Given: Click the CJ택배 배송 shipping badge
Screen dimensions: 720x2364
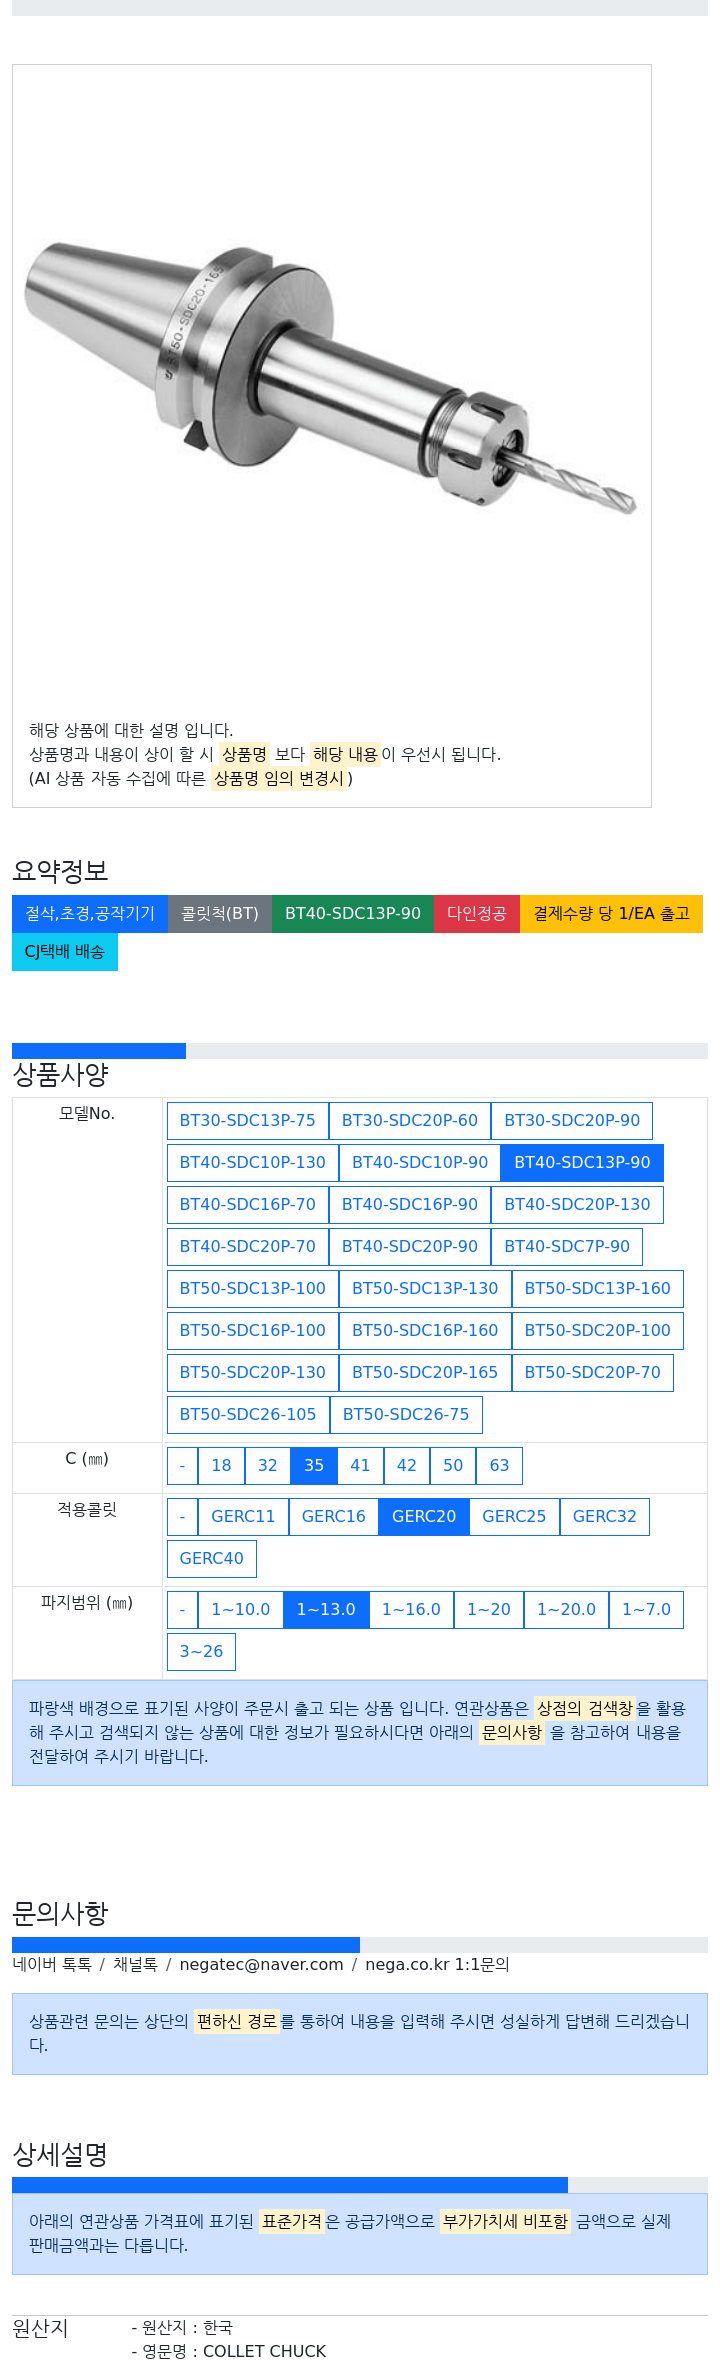Looking at the screenshot, I should point(65,952).
